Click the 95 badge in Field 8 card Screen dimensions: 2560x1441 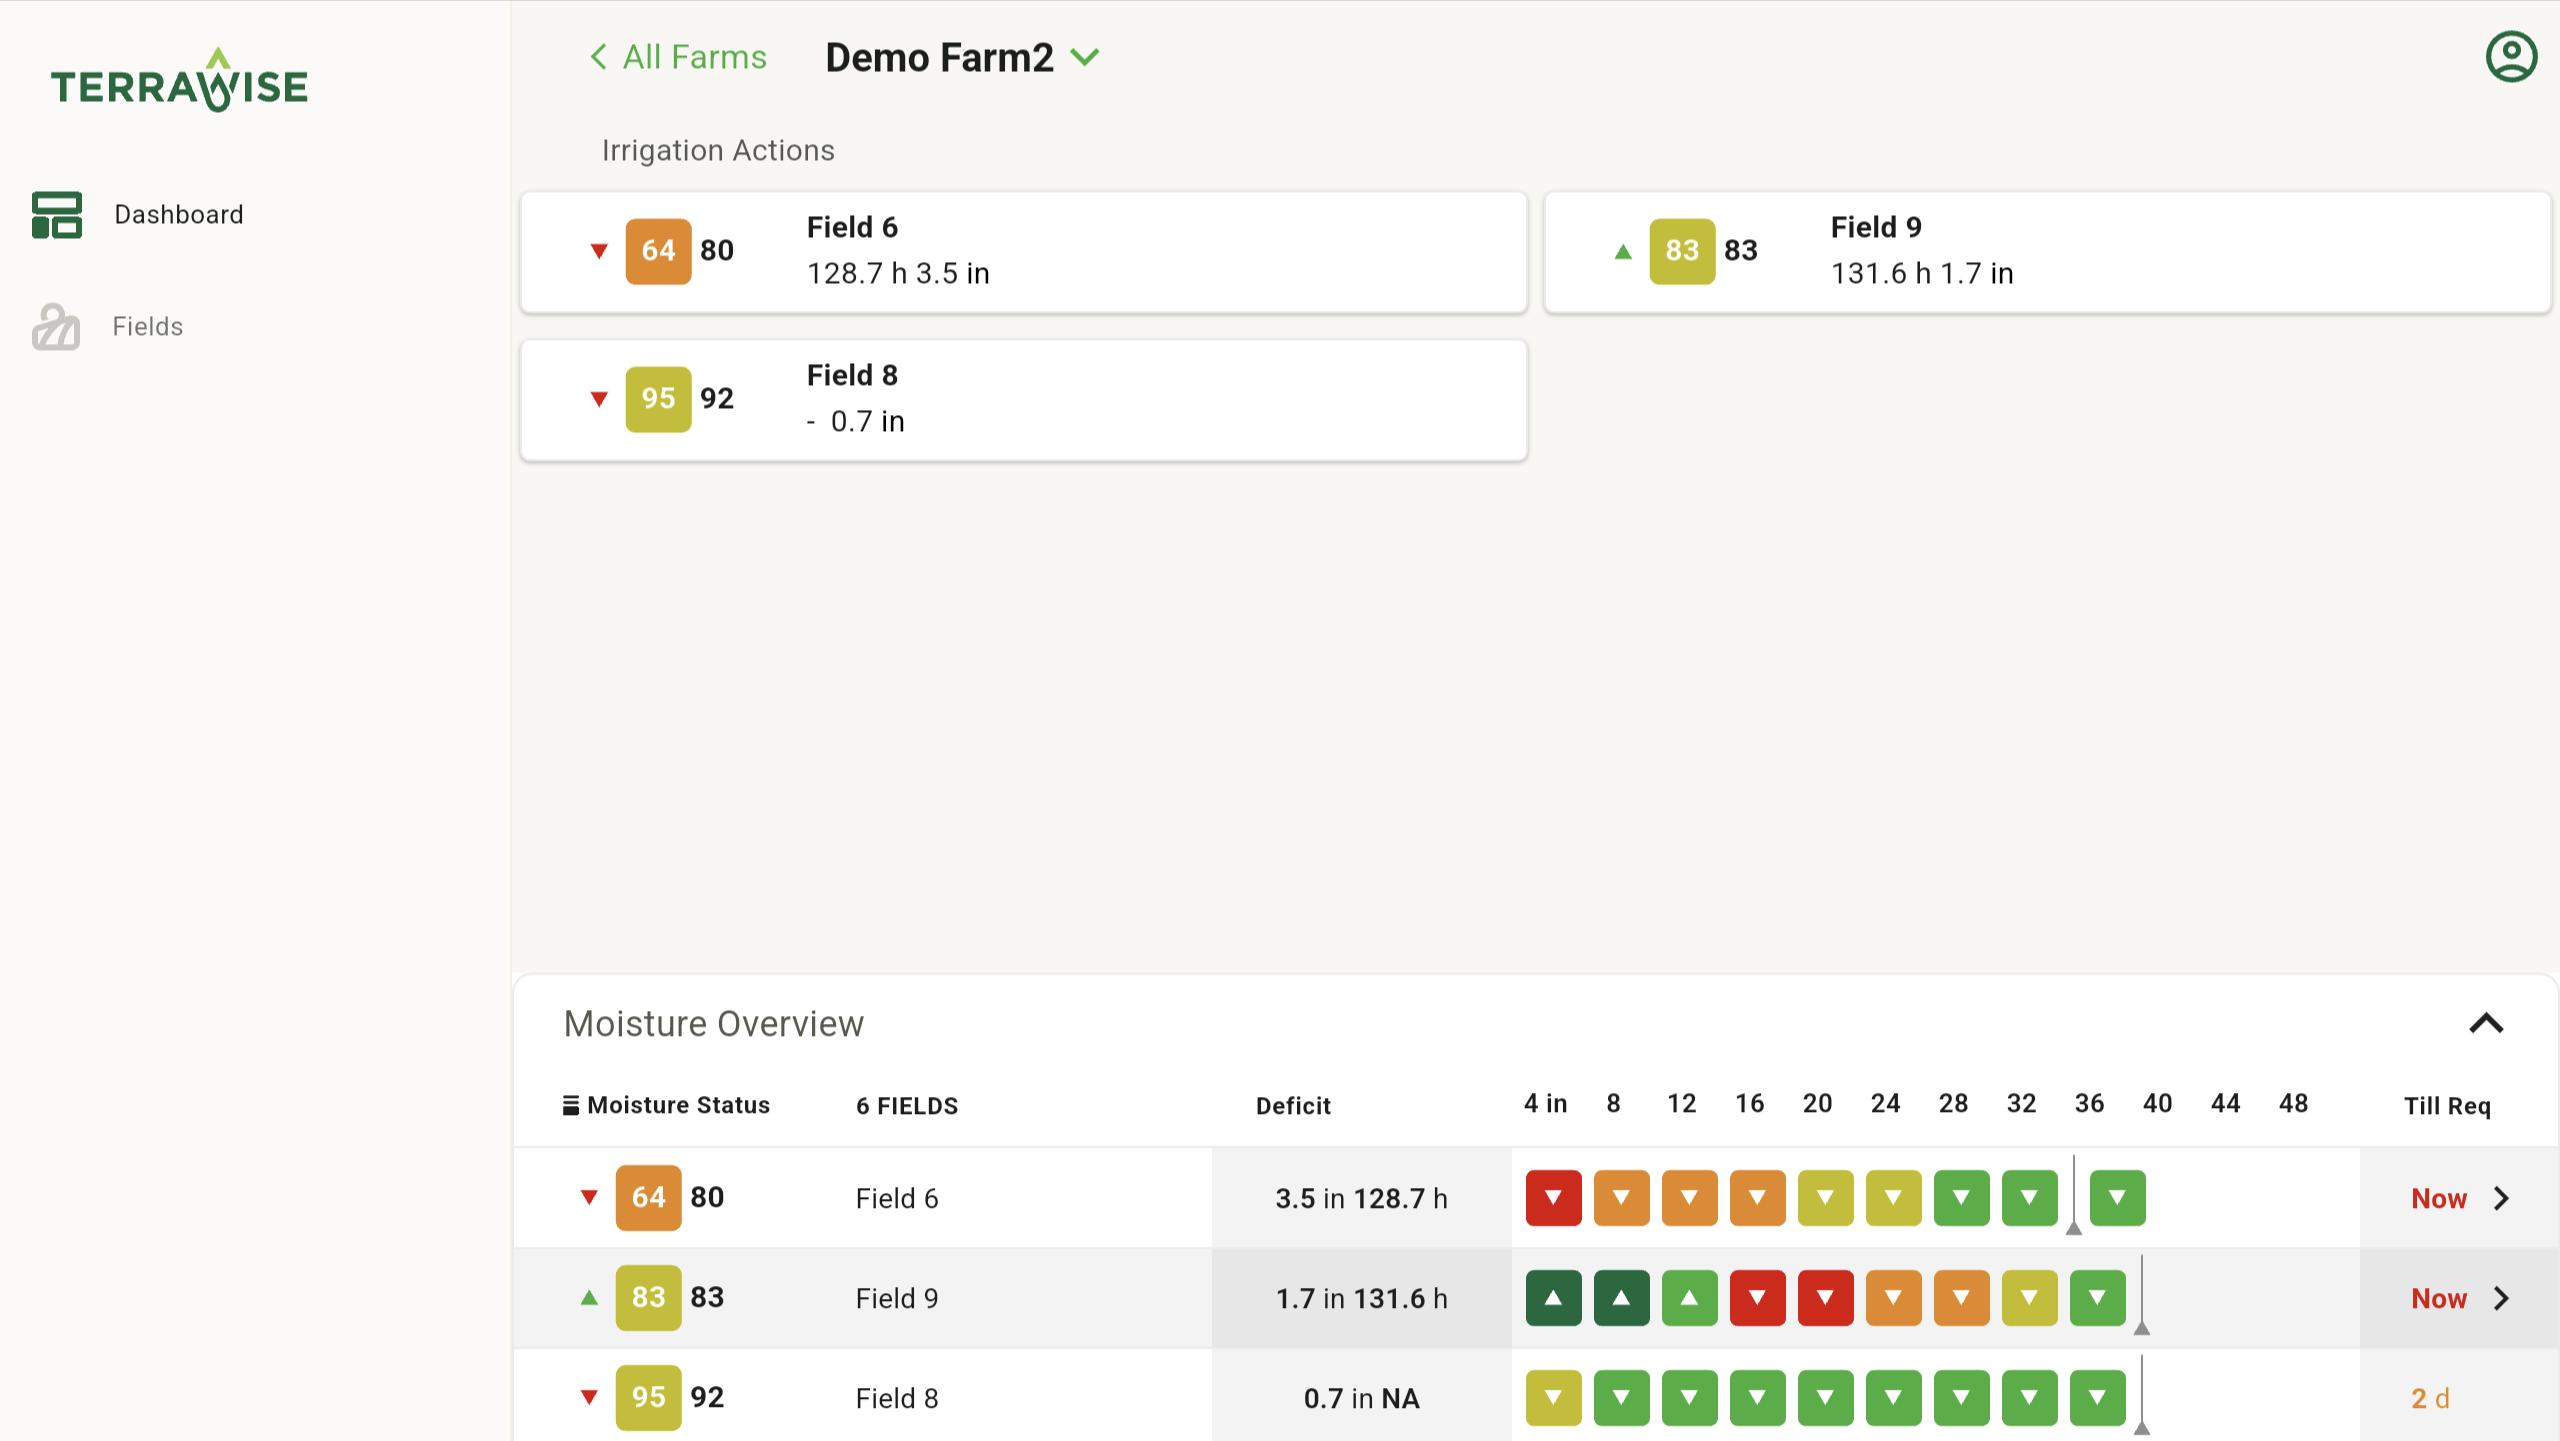pyautogui.click(x=658, y=399)
